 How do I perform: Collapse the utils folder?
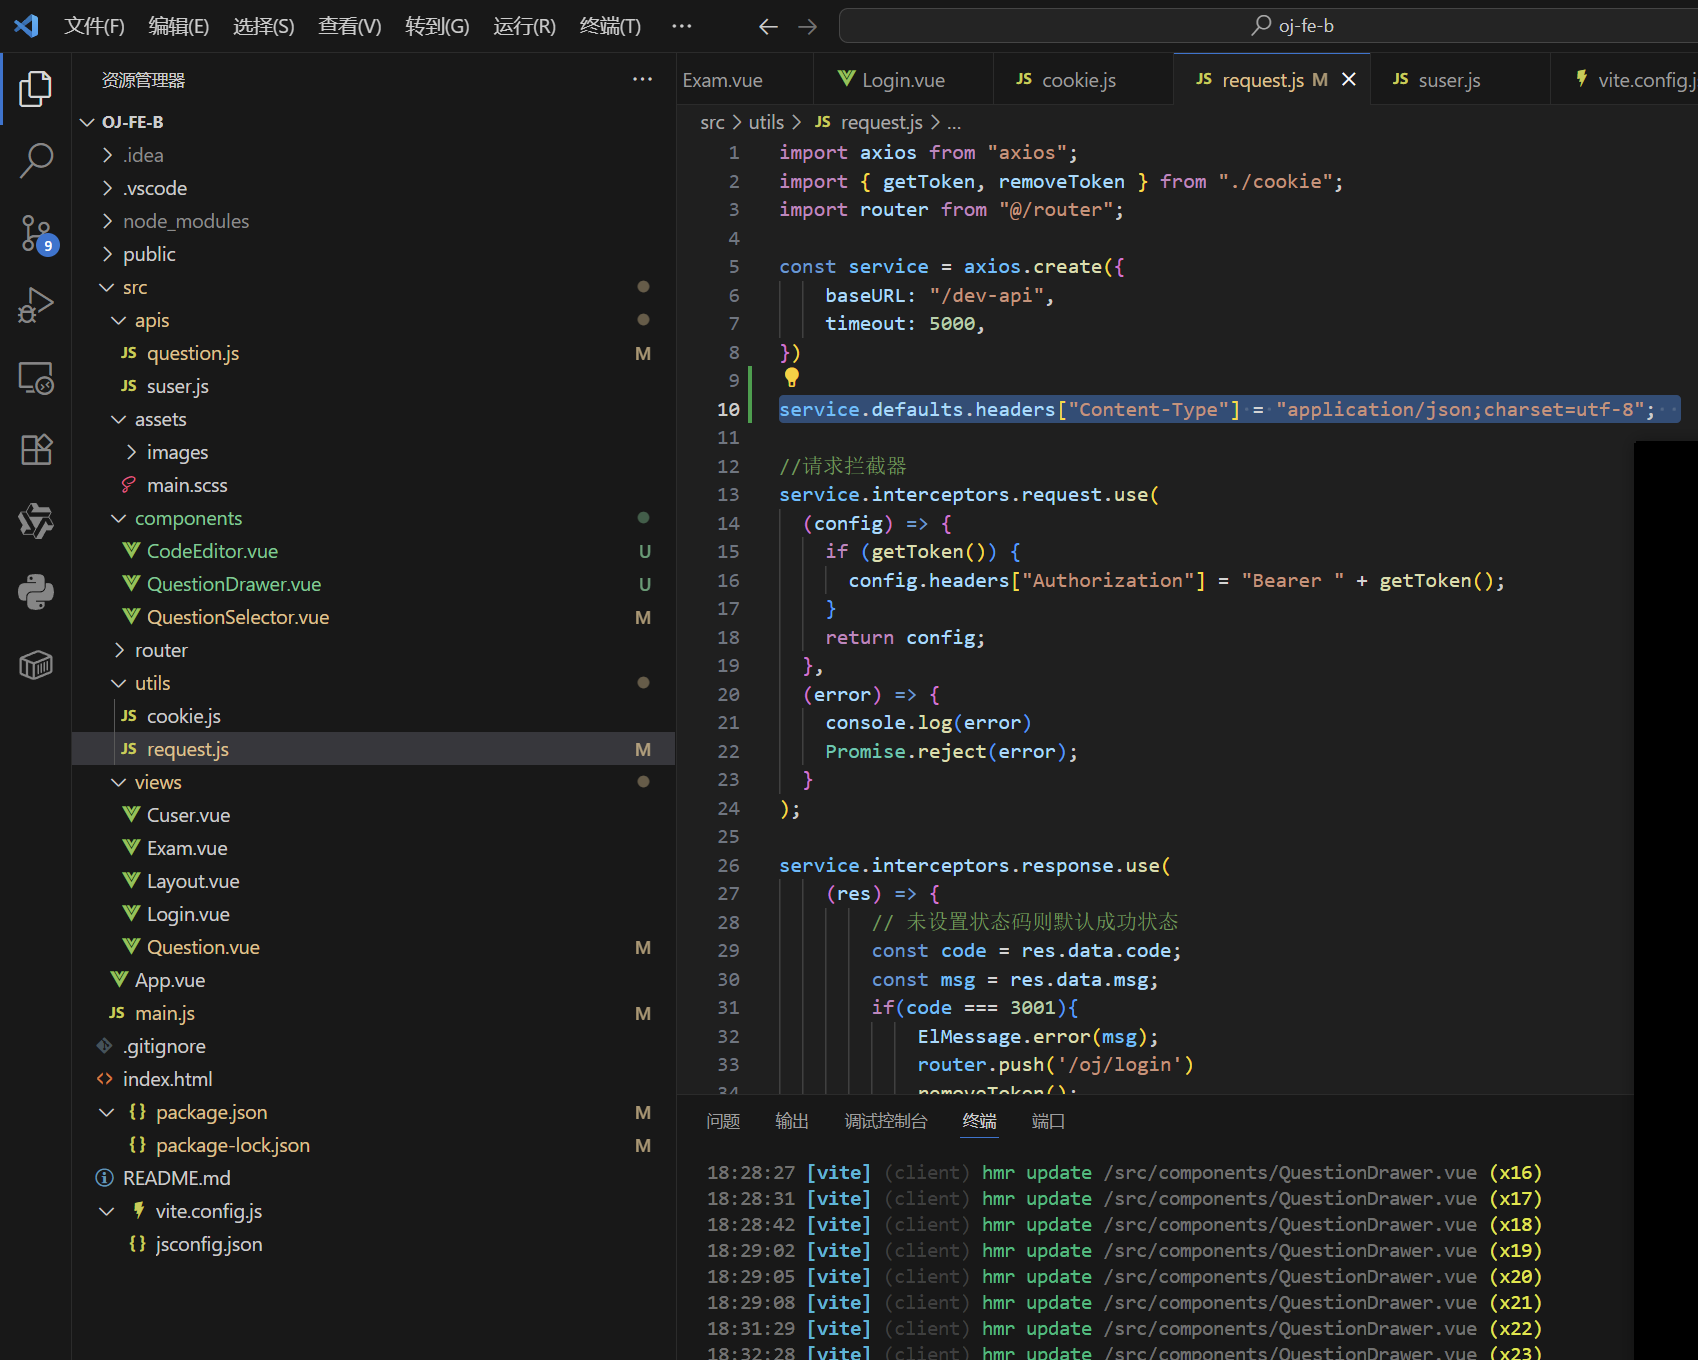(x=374, y=683)
